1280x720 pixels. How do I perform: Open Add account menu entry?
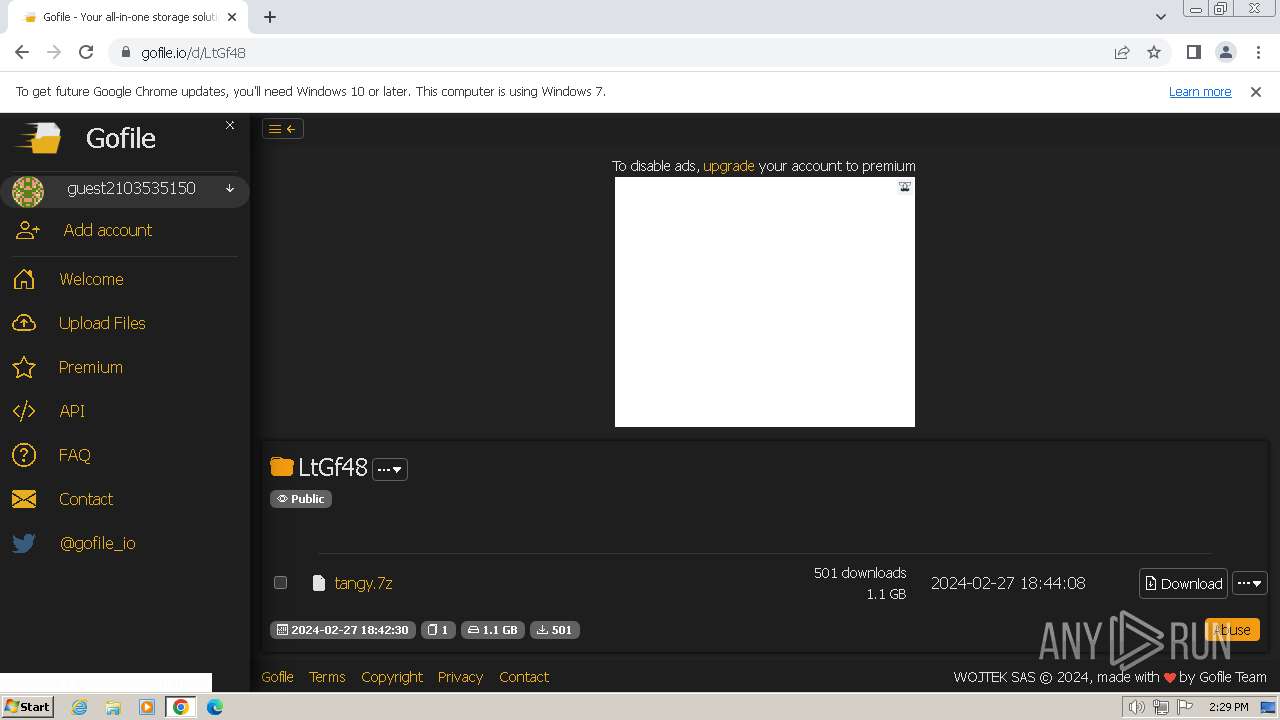pyautogui.click(x=108, y=230)
